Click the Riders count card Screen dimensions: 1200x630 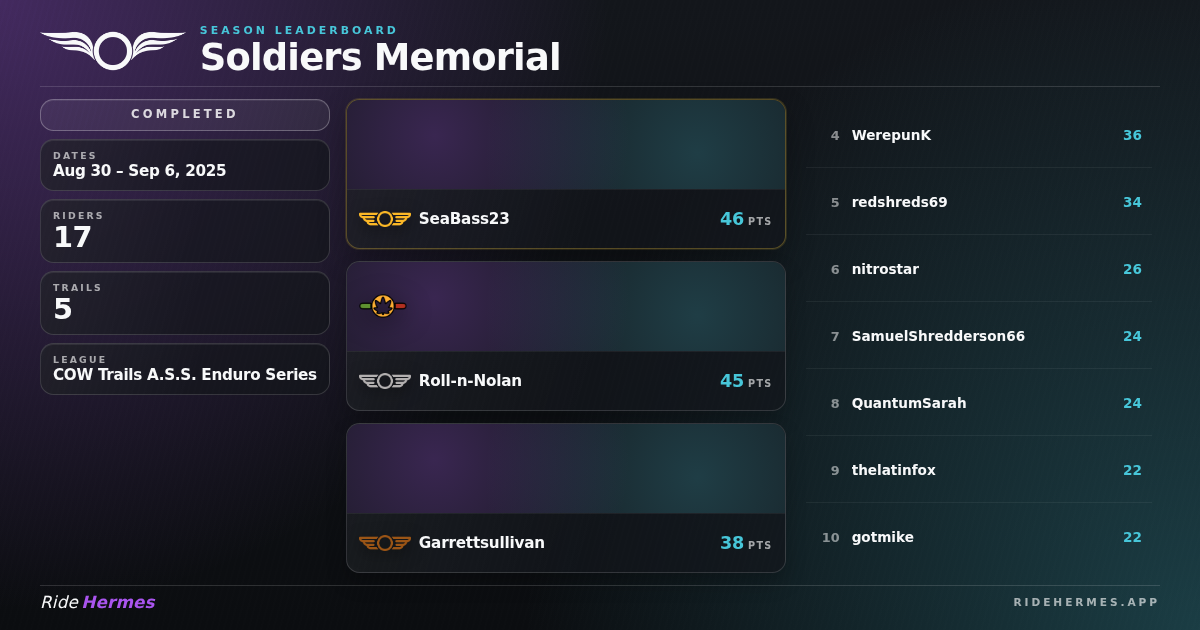(x=185, y=231)
